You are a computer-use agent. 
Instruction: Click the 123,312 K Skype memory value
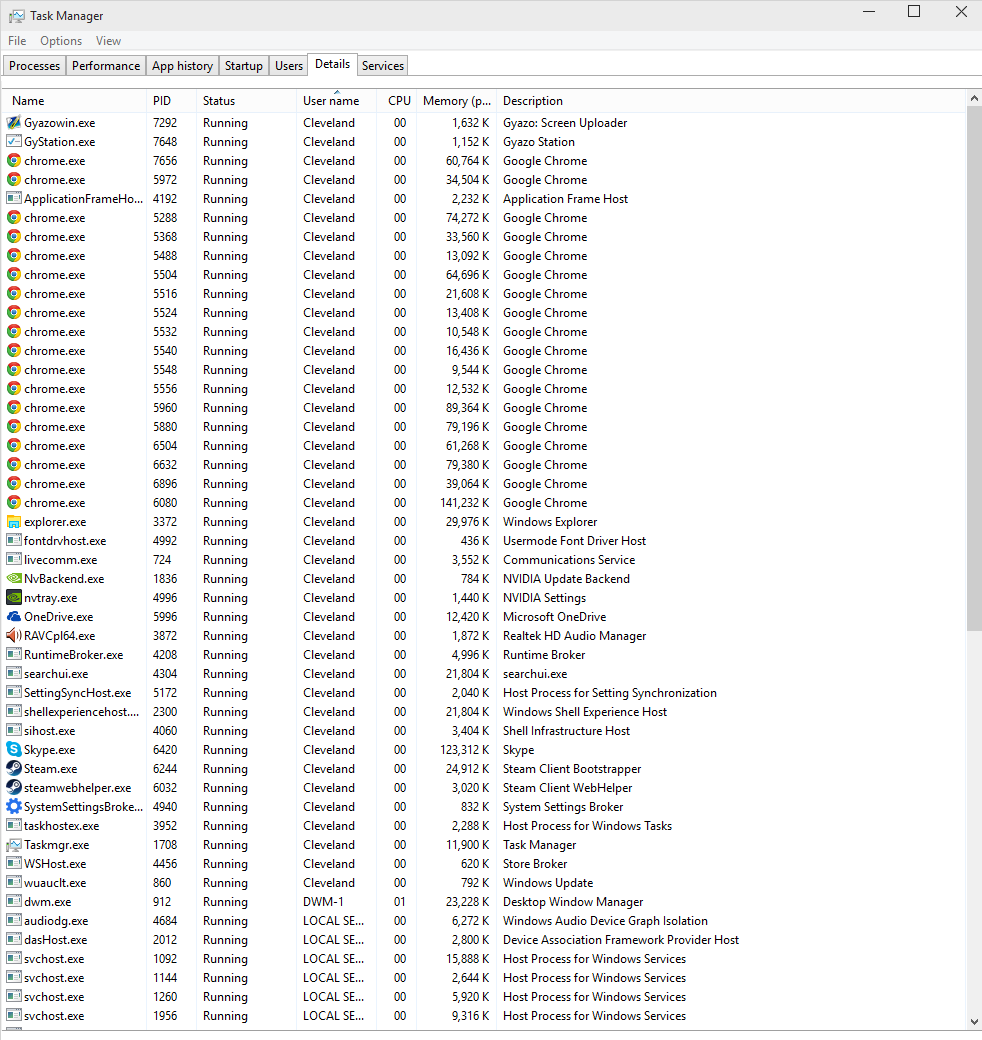(465, 749)
